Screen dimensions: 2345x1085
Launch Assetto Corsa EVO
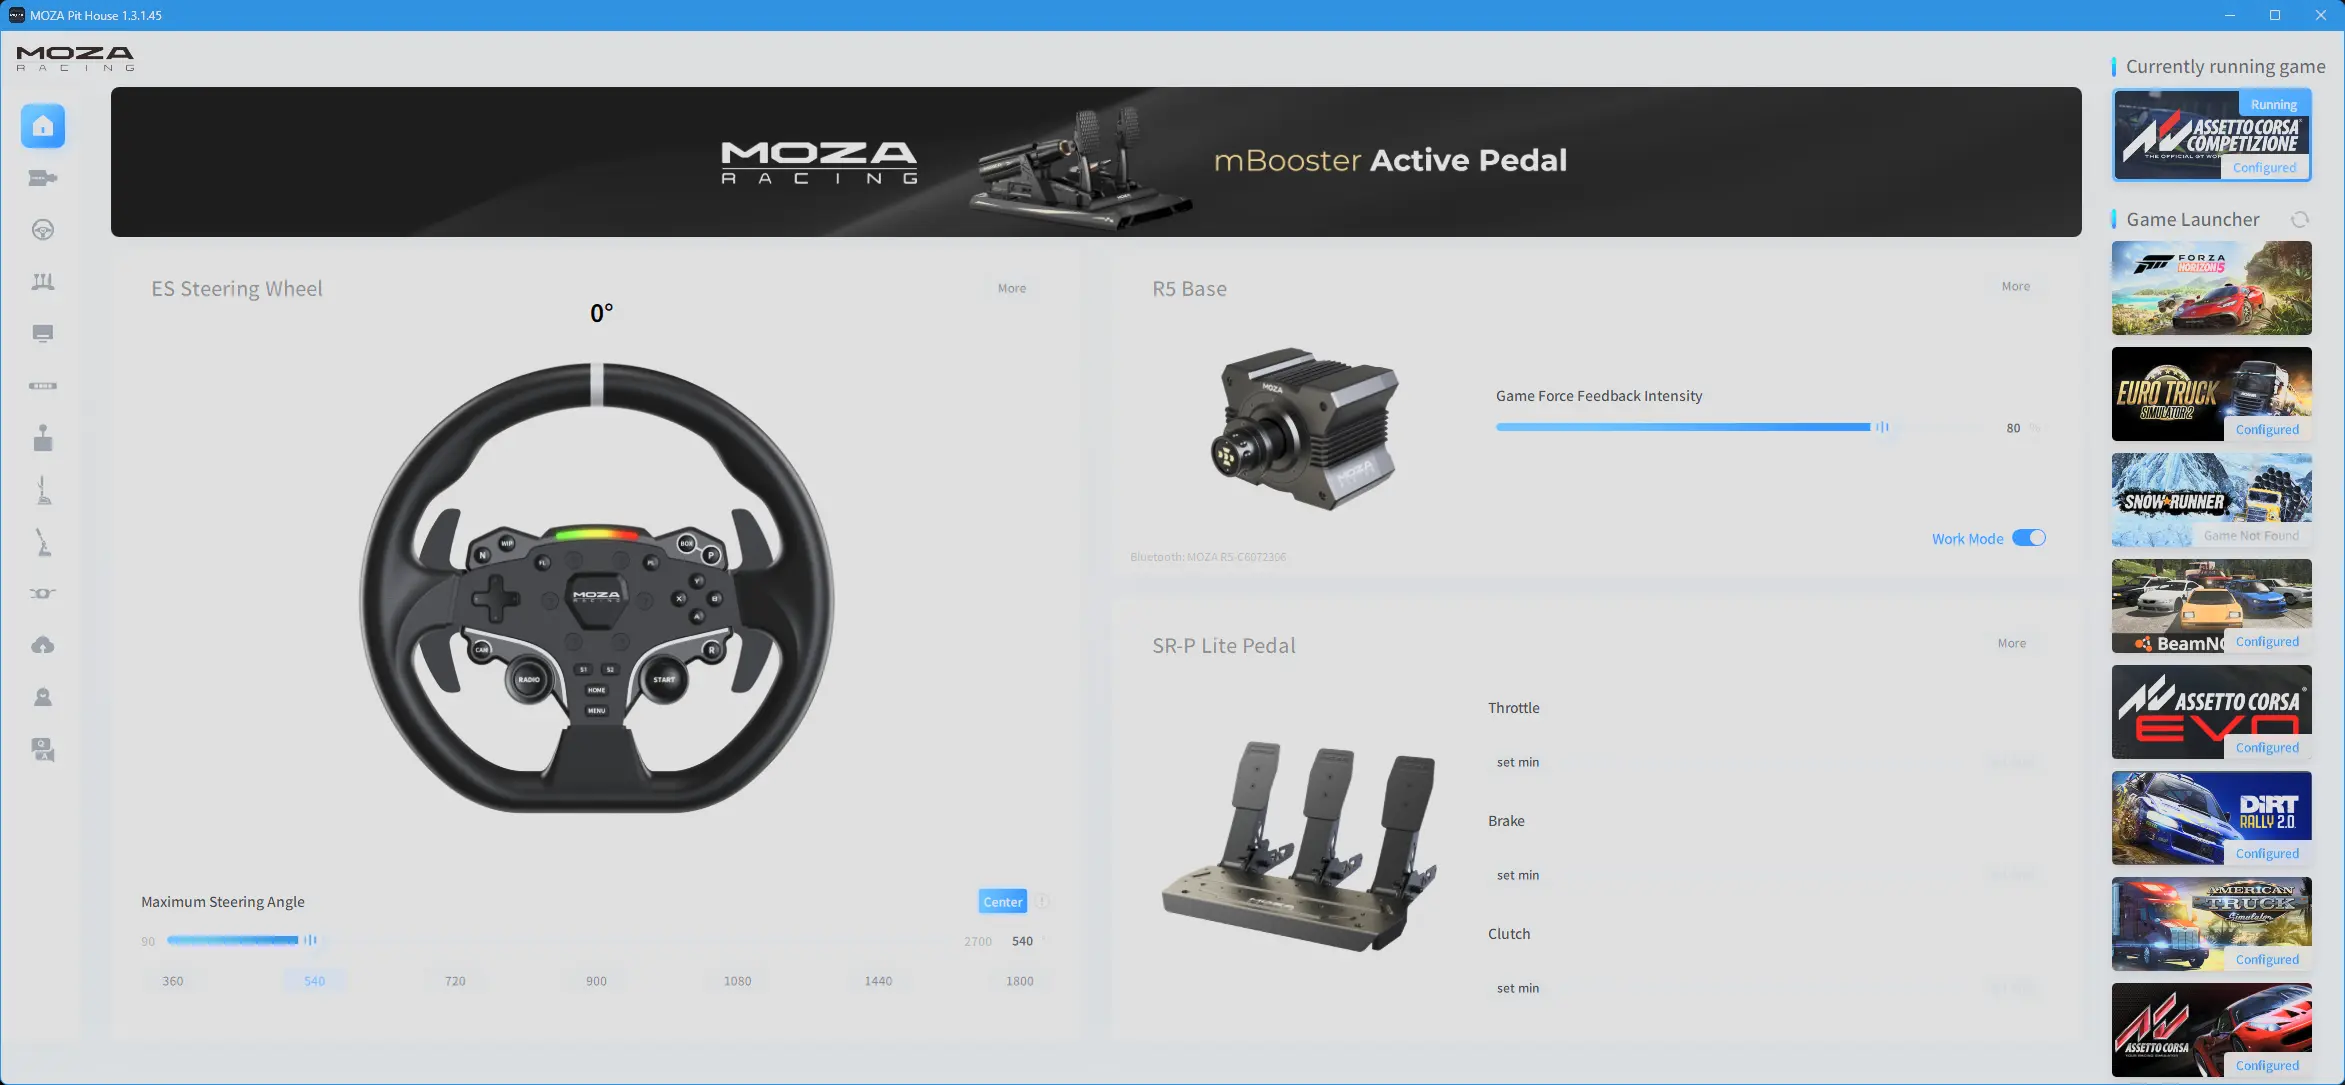tap(2212, 712)
